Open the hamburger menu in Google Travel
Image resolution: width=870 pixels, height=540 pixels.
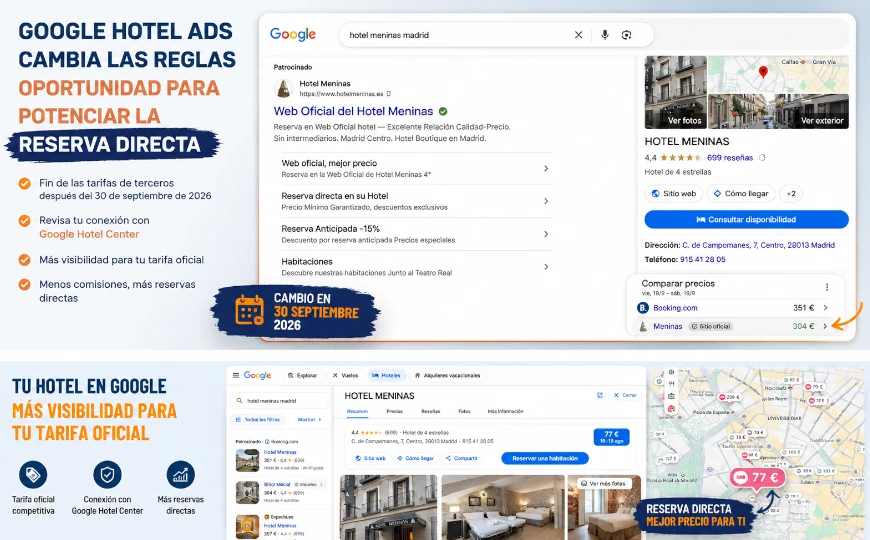236,375
